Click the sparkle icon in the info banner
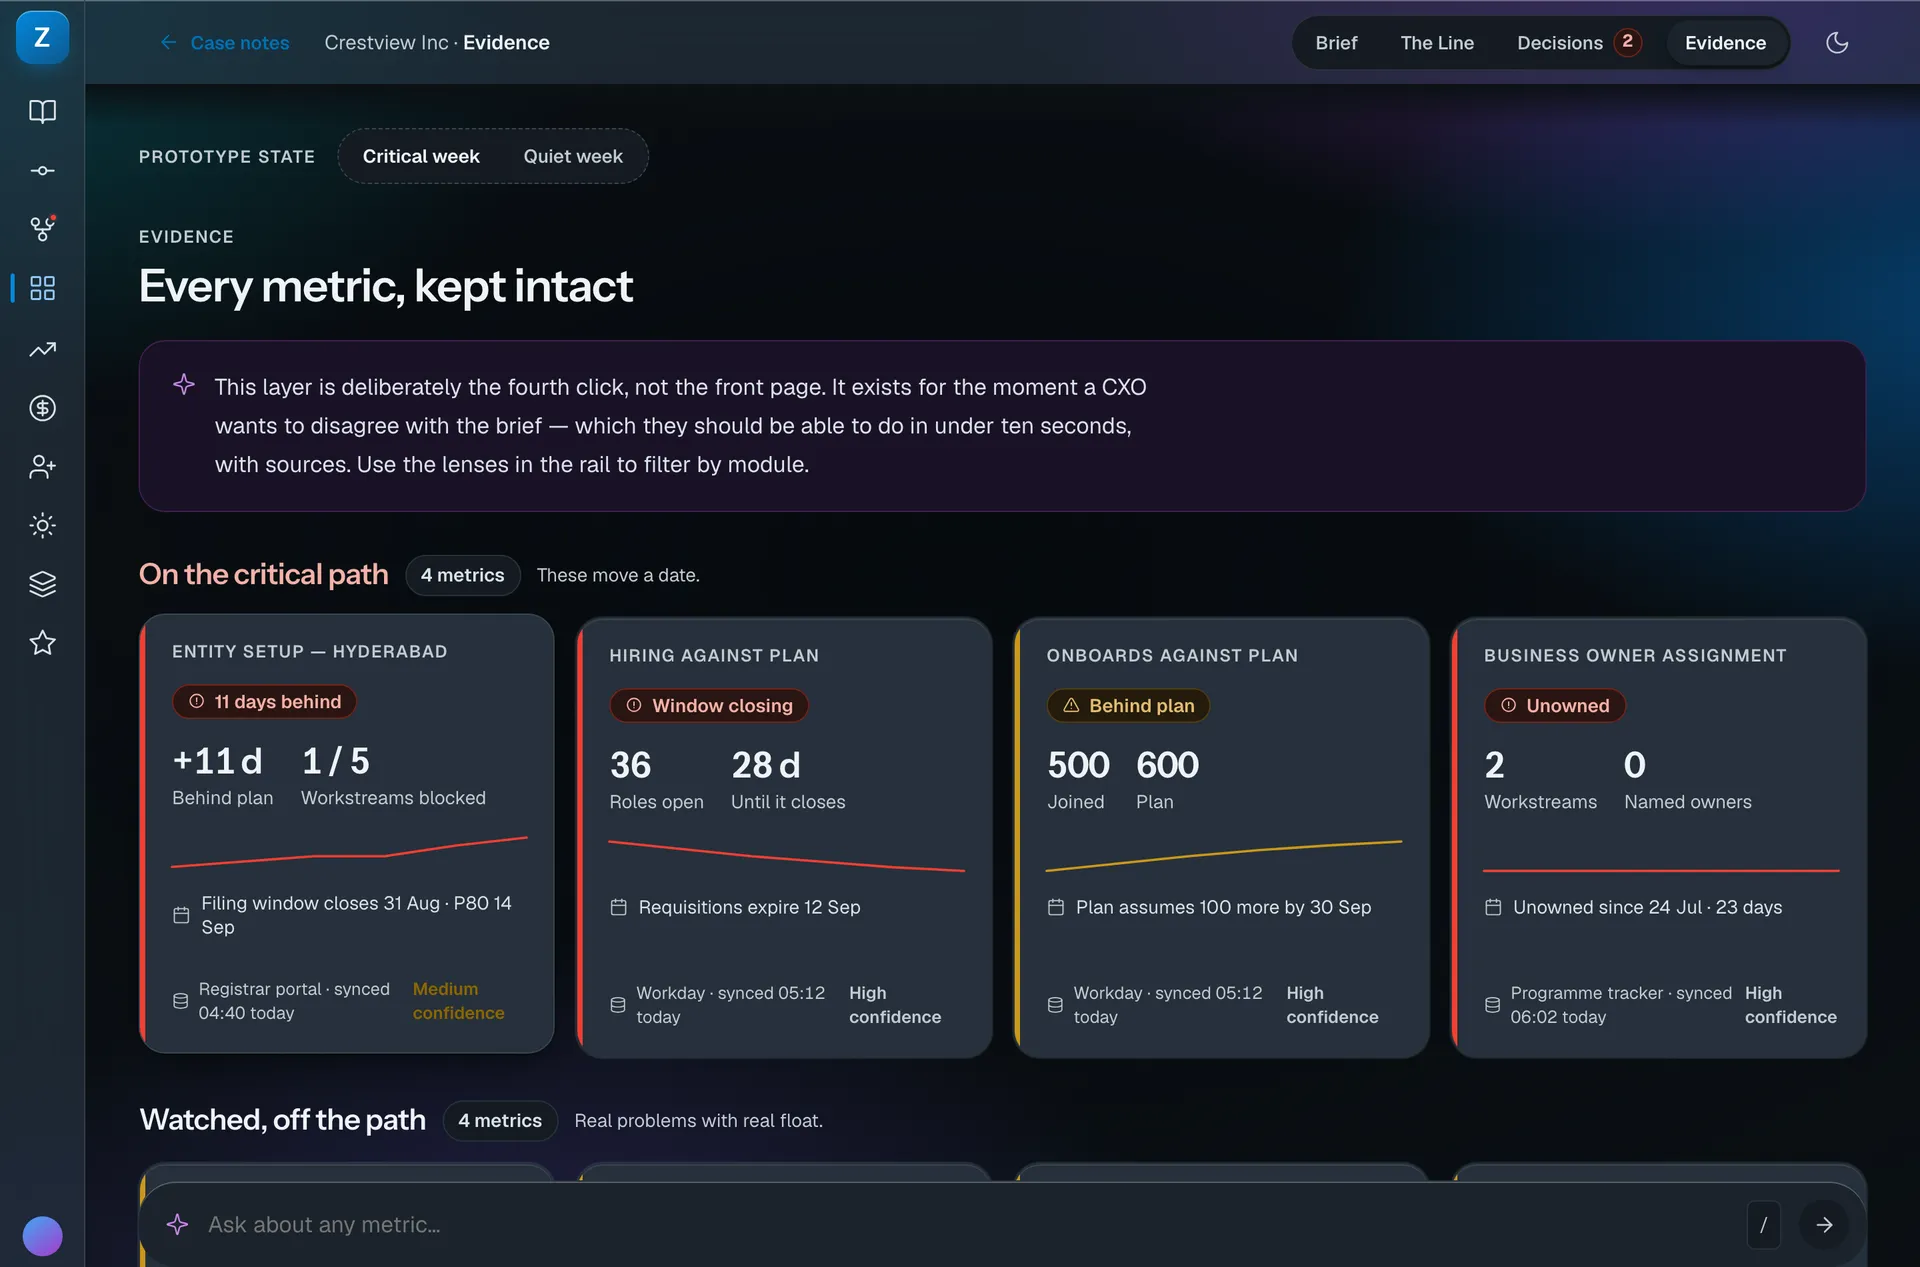1920x1267 pixels. click(184, 385)
